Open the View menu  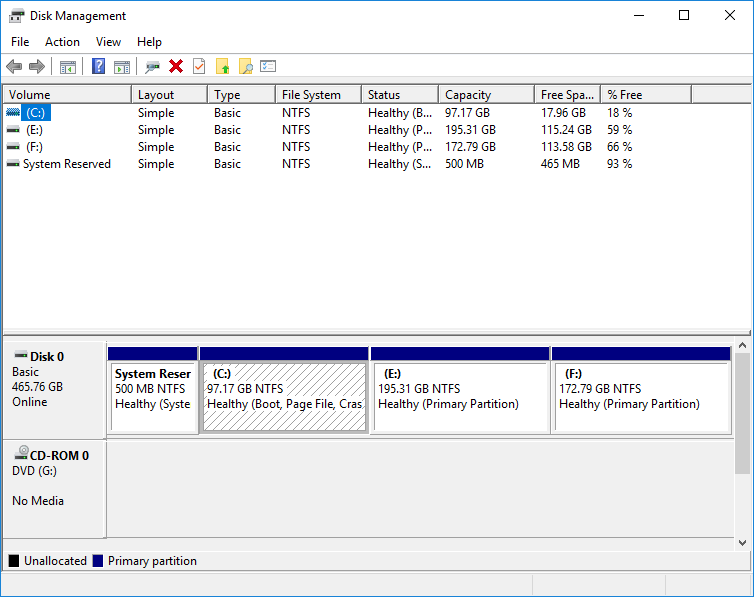[108, 42]
